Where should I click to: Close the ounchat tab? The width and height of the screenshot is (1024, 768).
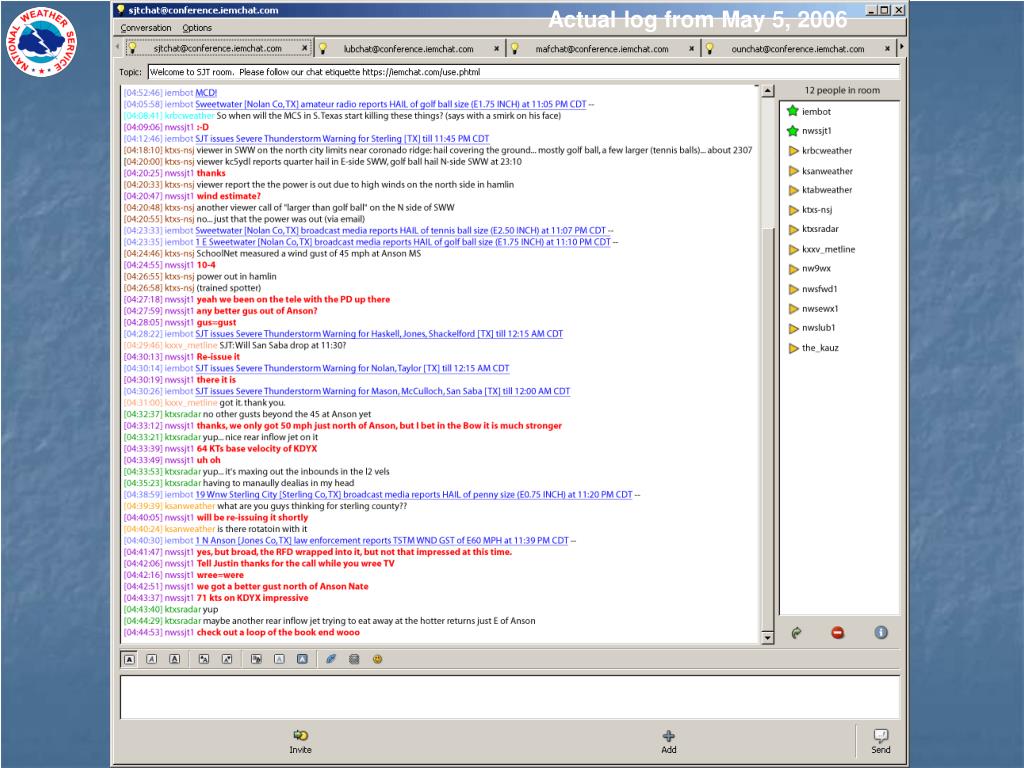[x=887, y=48]
